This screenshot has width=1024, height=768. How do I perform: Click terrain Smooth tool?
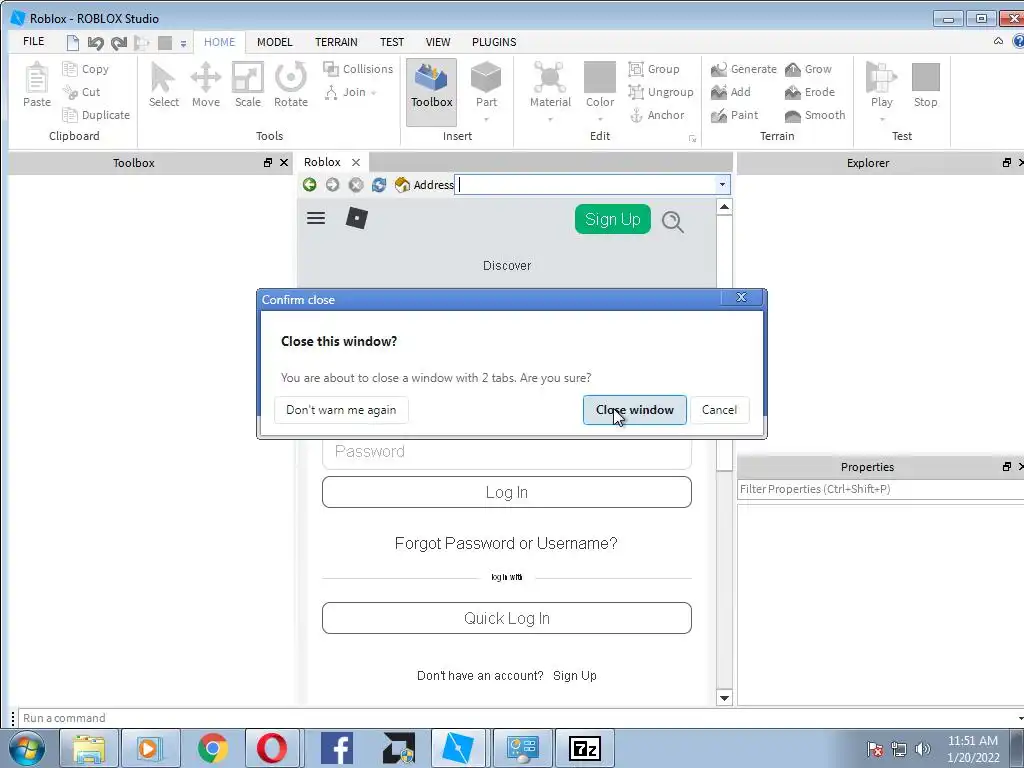[x=815, y=115]
